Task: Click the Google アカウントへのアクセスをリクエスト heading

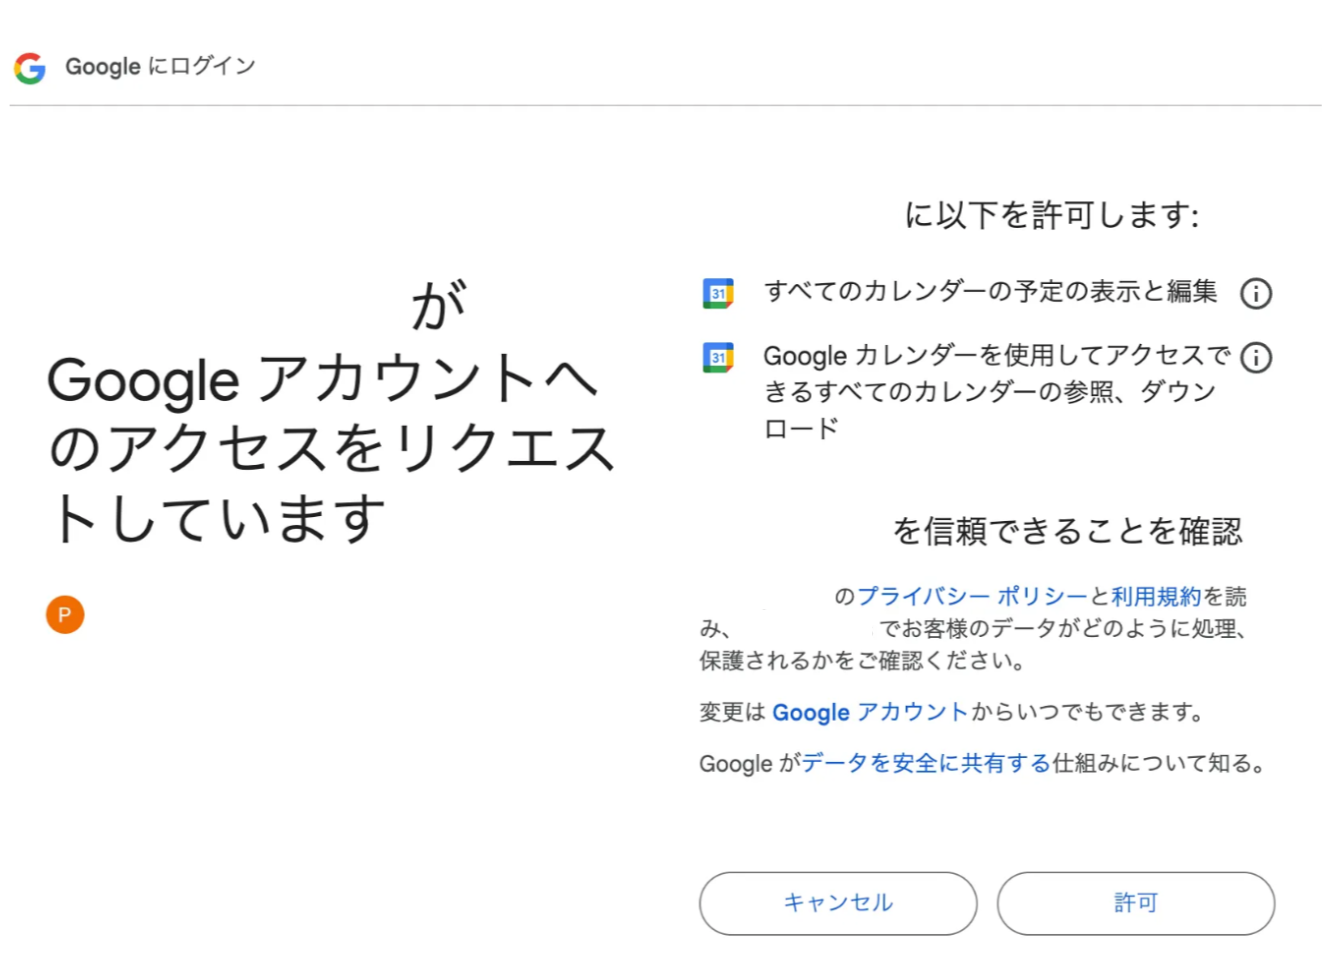Action: 330,447
